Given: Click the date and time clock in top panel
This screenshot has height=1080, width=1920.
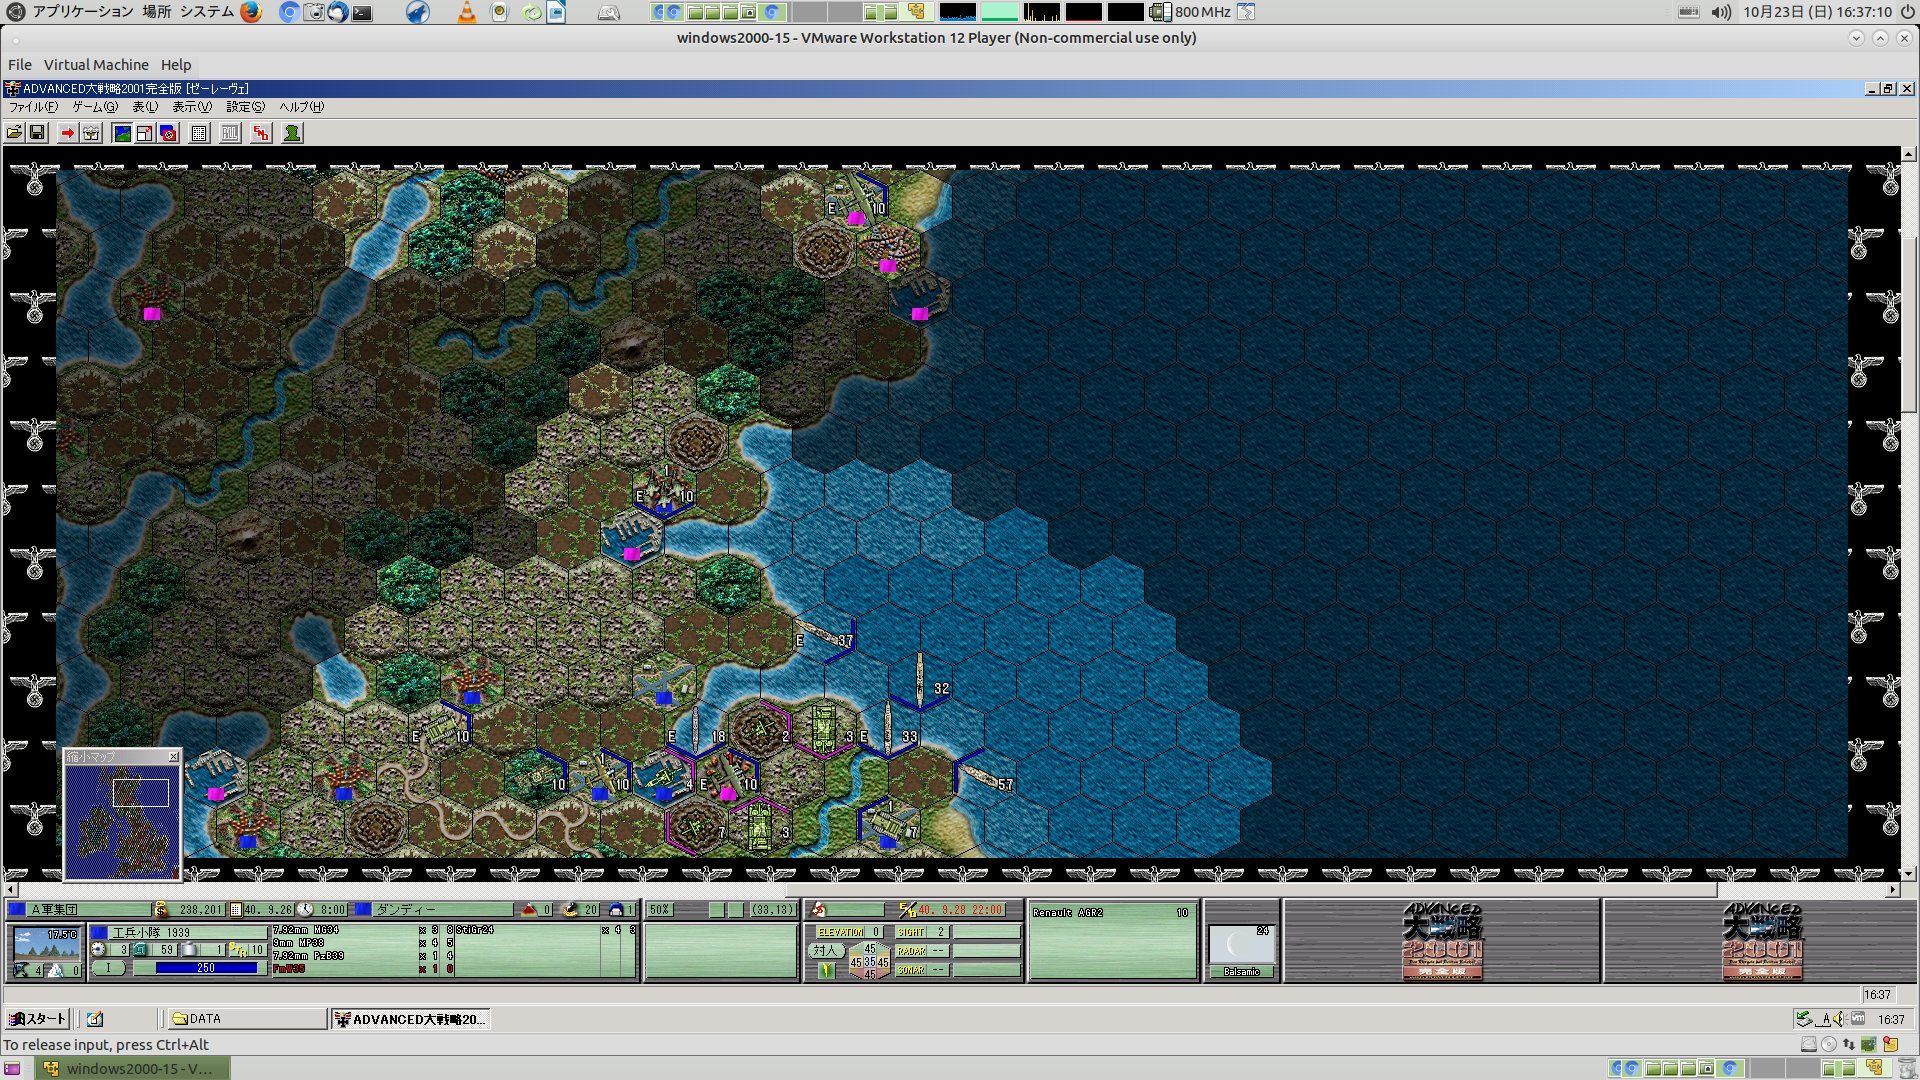Looking at the screenshot, I should pos(1817,12).
